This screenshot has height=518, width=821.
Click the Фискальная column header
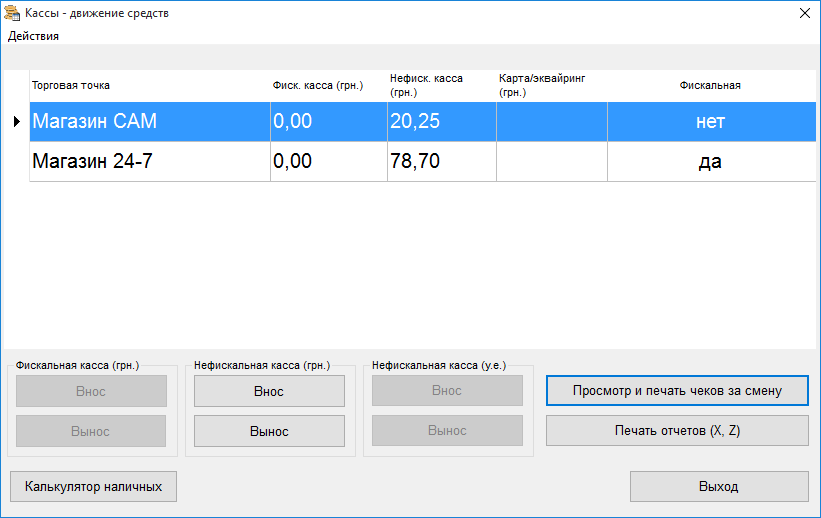[710, 86]
